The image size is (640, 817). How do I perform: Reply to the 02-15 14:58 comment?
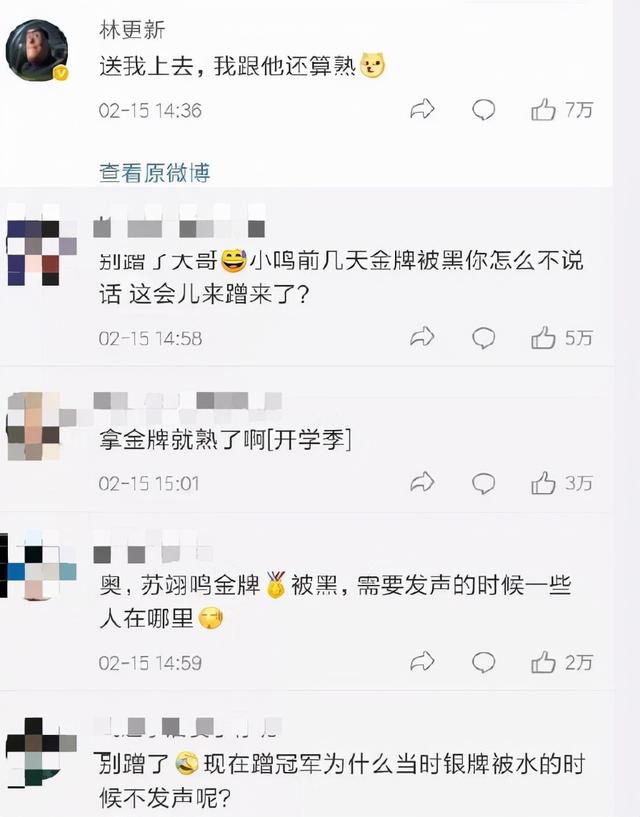coord(484,338)
